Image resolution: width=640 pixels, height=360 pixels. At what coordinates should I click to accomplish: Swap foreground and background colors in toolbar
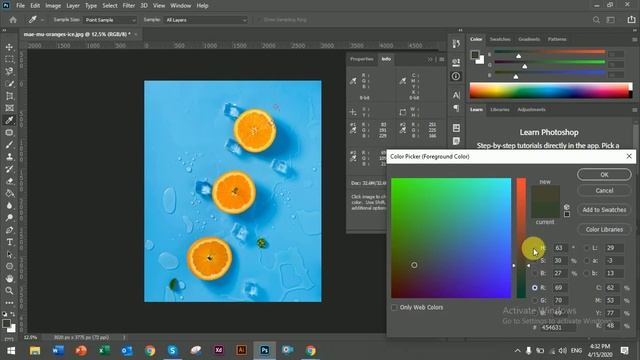click(x=13, y=314)
